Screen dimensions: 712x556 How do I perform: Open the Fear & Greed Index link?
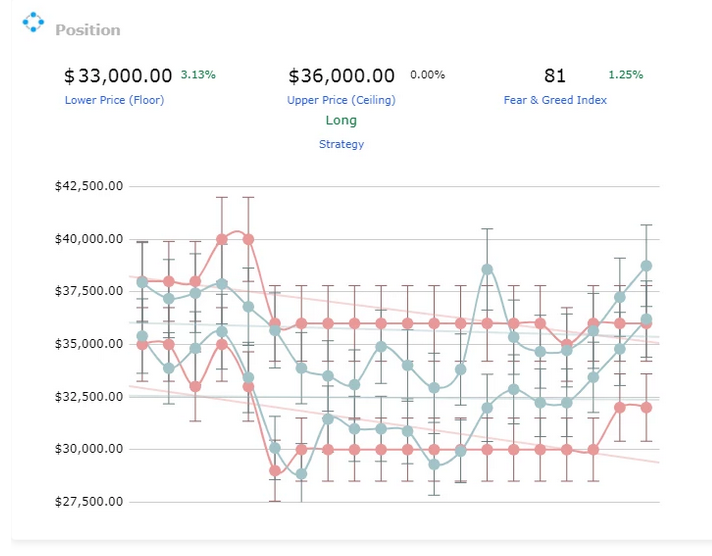555,100
